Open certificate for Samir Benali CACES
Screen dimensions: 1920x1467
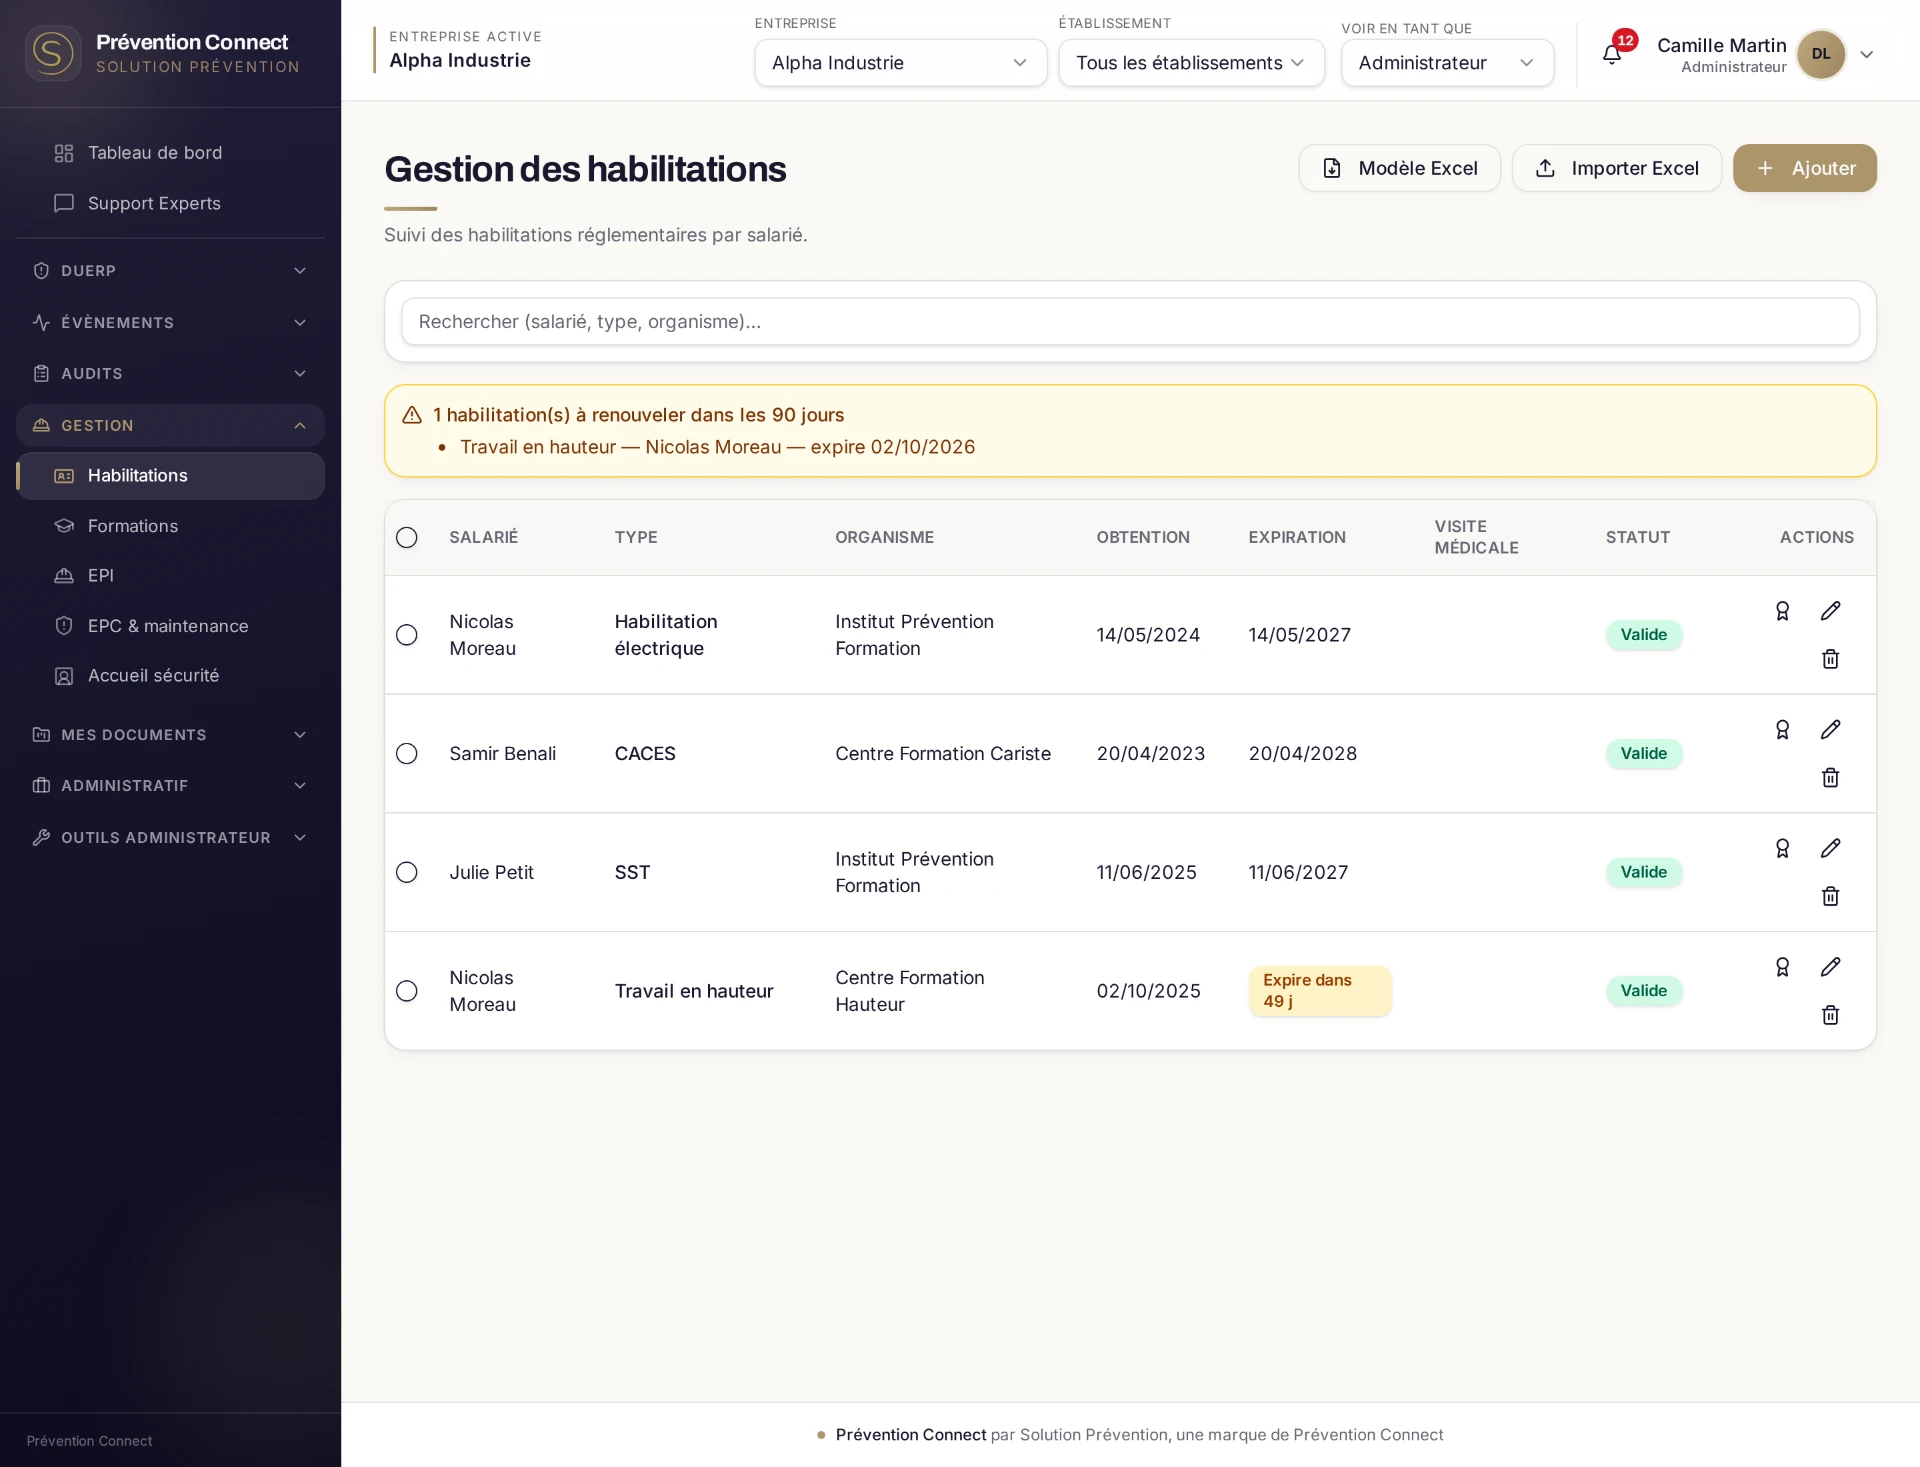click(1782, 730)
